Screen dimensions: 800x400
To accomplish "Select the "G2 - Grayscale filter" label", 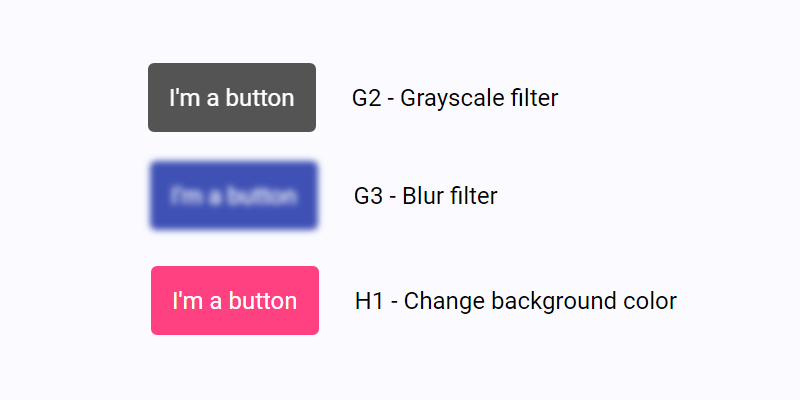I will [x=455, y=98].
